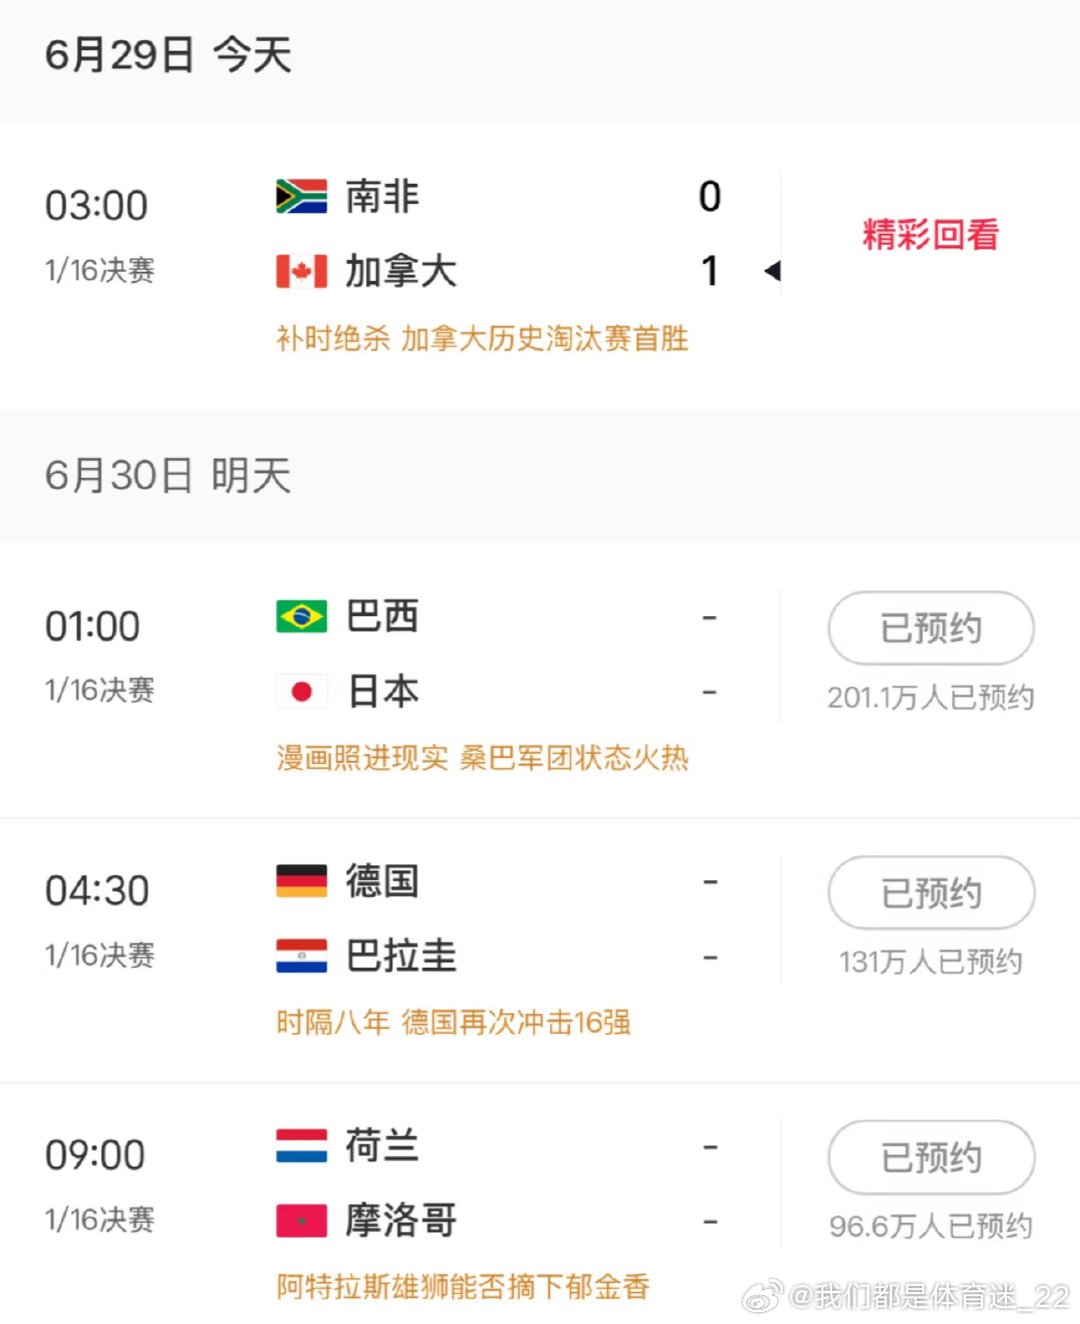Select the Brazil flag icon
Image resolution: width=1080 pixels, height=1324 pixels.
[x=301, y=616]
